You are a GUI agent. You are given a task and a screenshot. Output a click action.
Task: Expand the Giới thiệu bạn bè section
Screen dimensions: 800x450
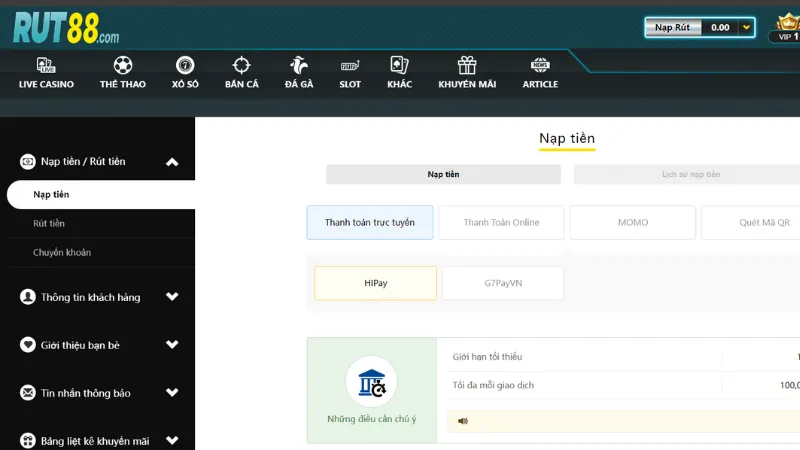(172, 344)
